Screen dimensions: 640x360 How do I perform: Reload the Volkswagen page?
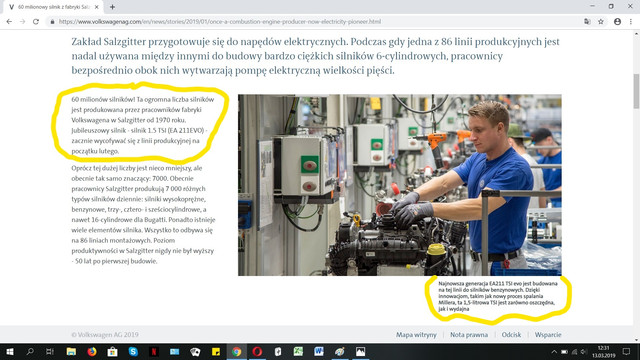[x=36, y=22]
